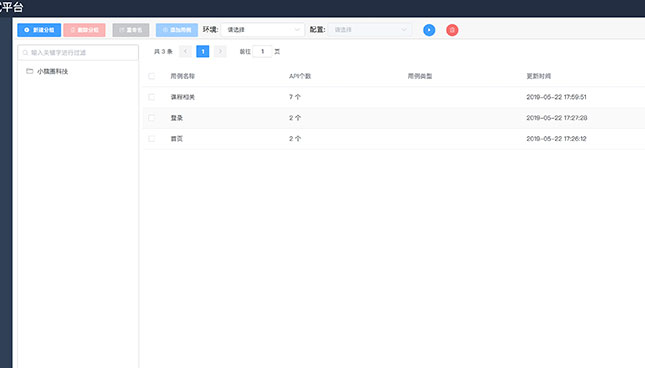Toggle the select-all checkbox in table header
The height and width of the screenshot is (368, 645).
coord(151,76)
